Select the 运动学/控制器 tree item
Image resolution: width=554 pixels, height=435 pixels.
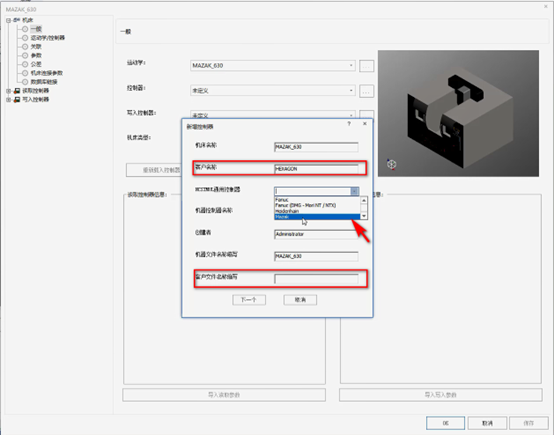pos(47,38)
